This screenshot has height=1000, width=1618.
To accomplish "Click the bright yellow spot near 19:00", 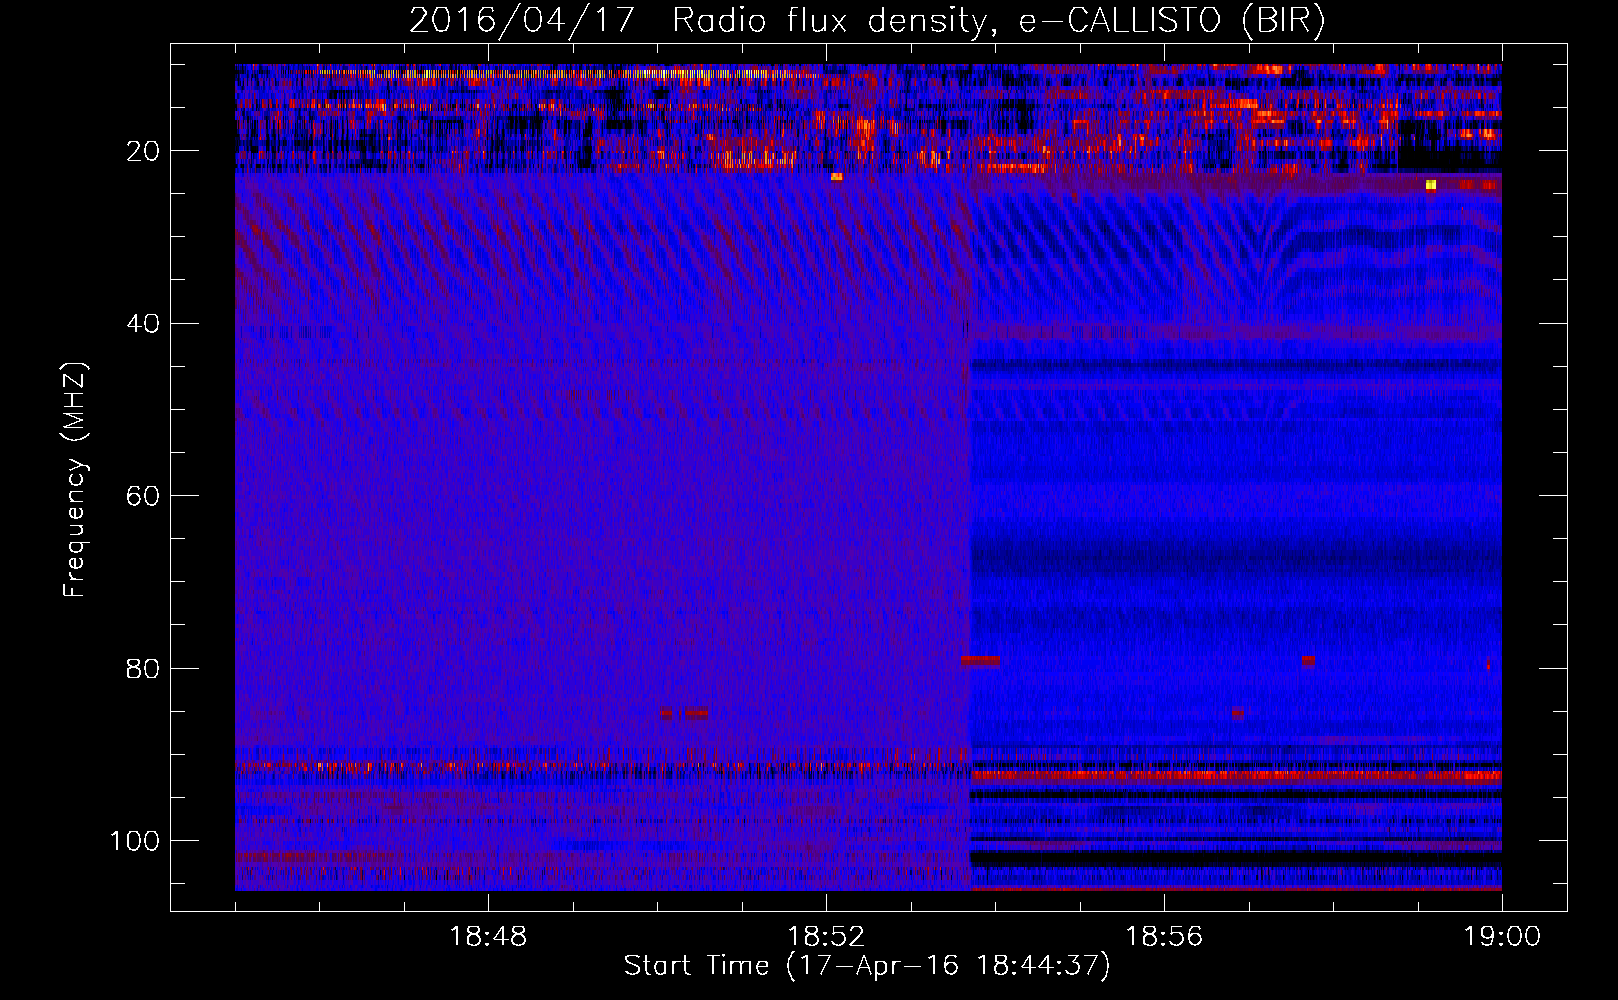I will pyautogui.click(x=1431, y=185).
